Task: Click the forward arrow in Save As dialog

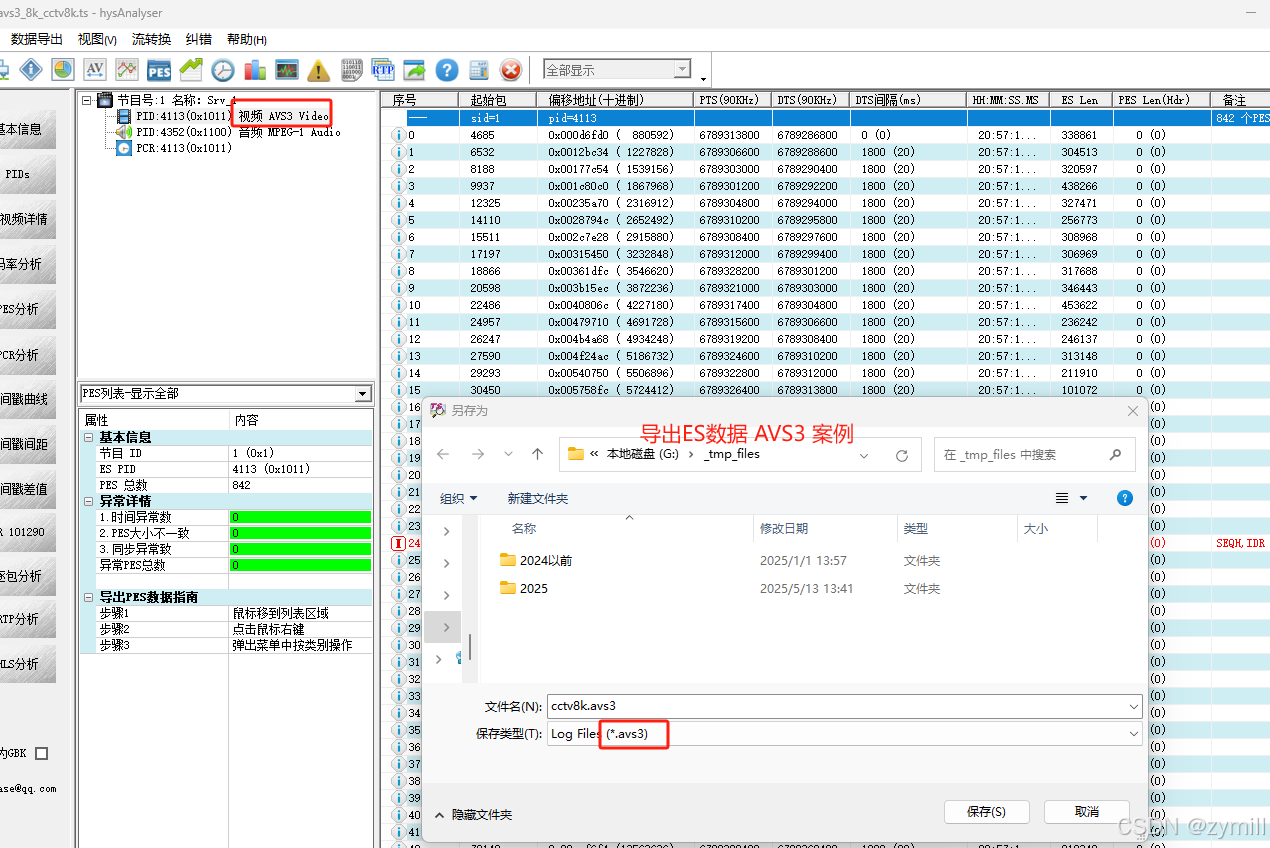Action: pos(477,454)
